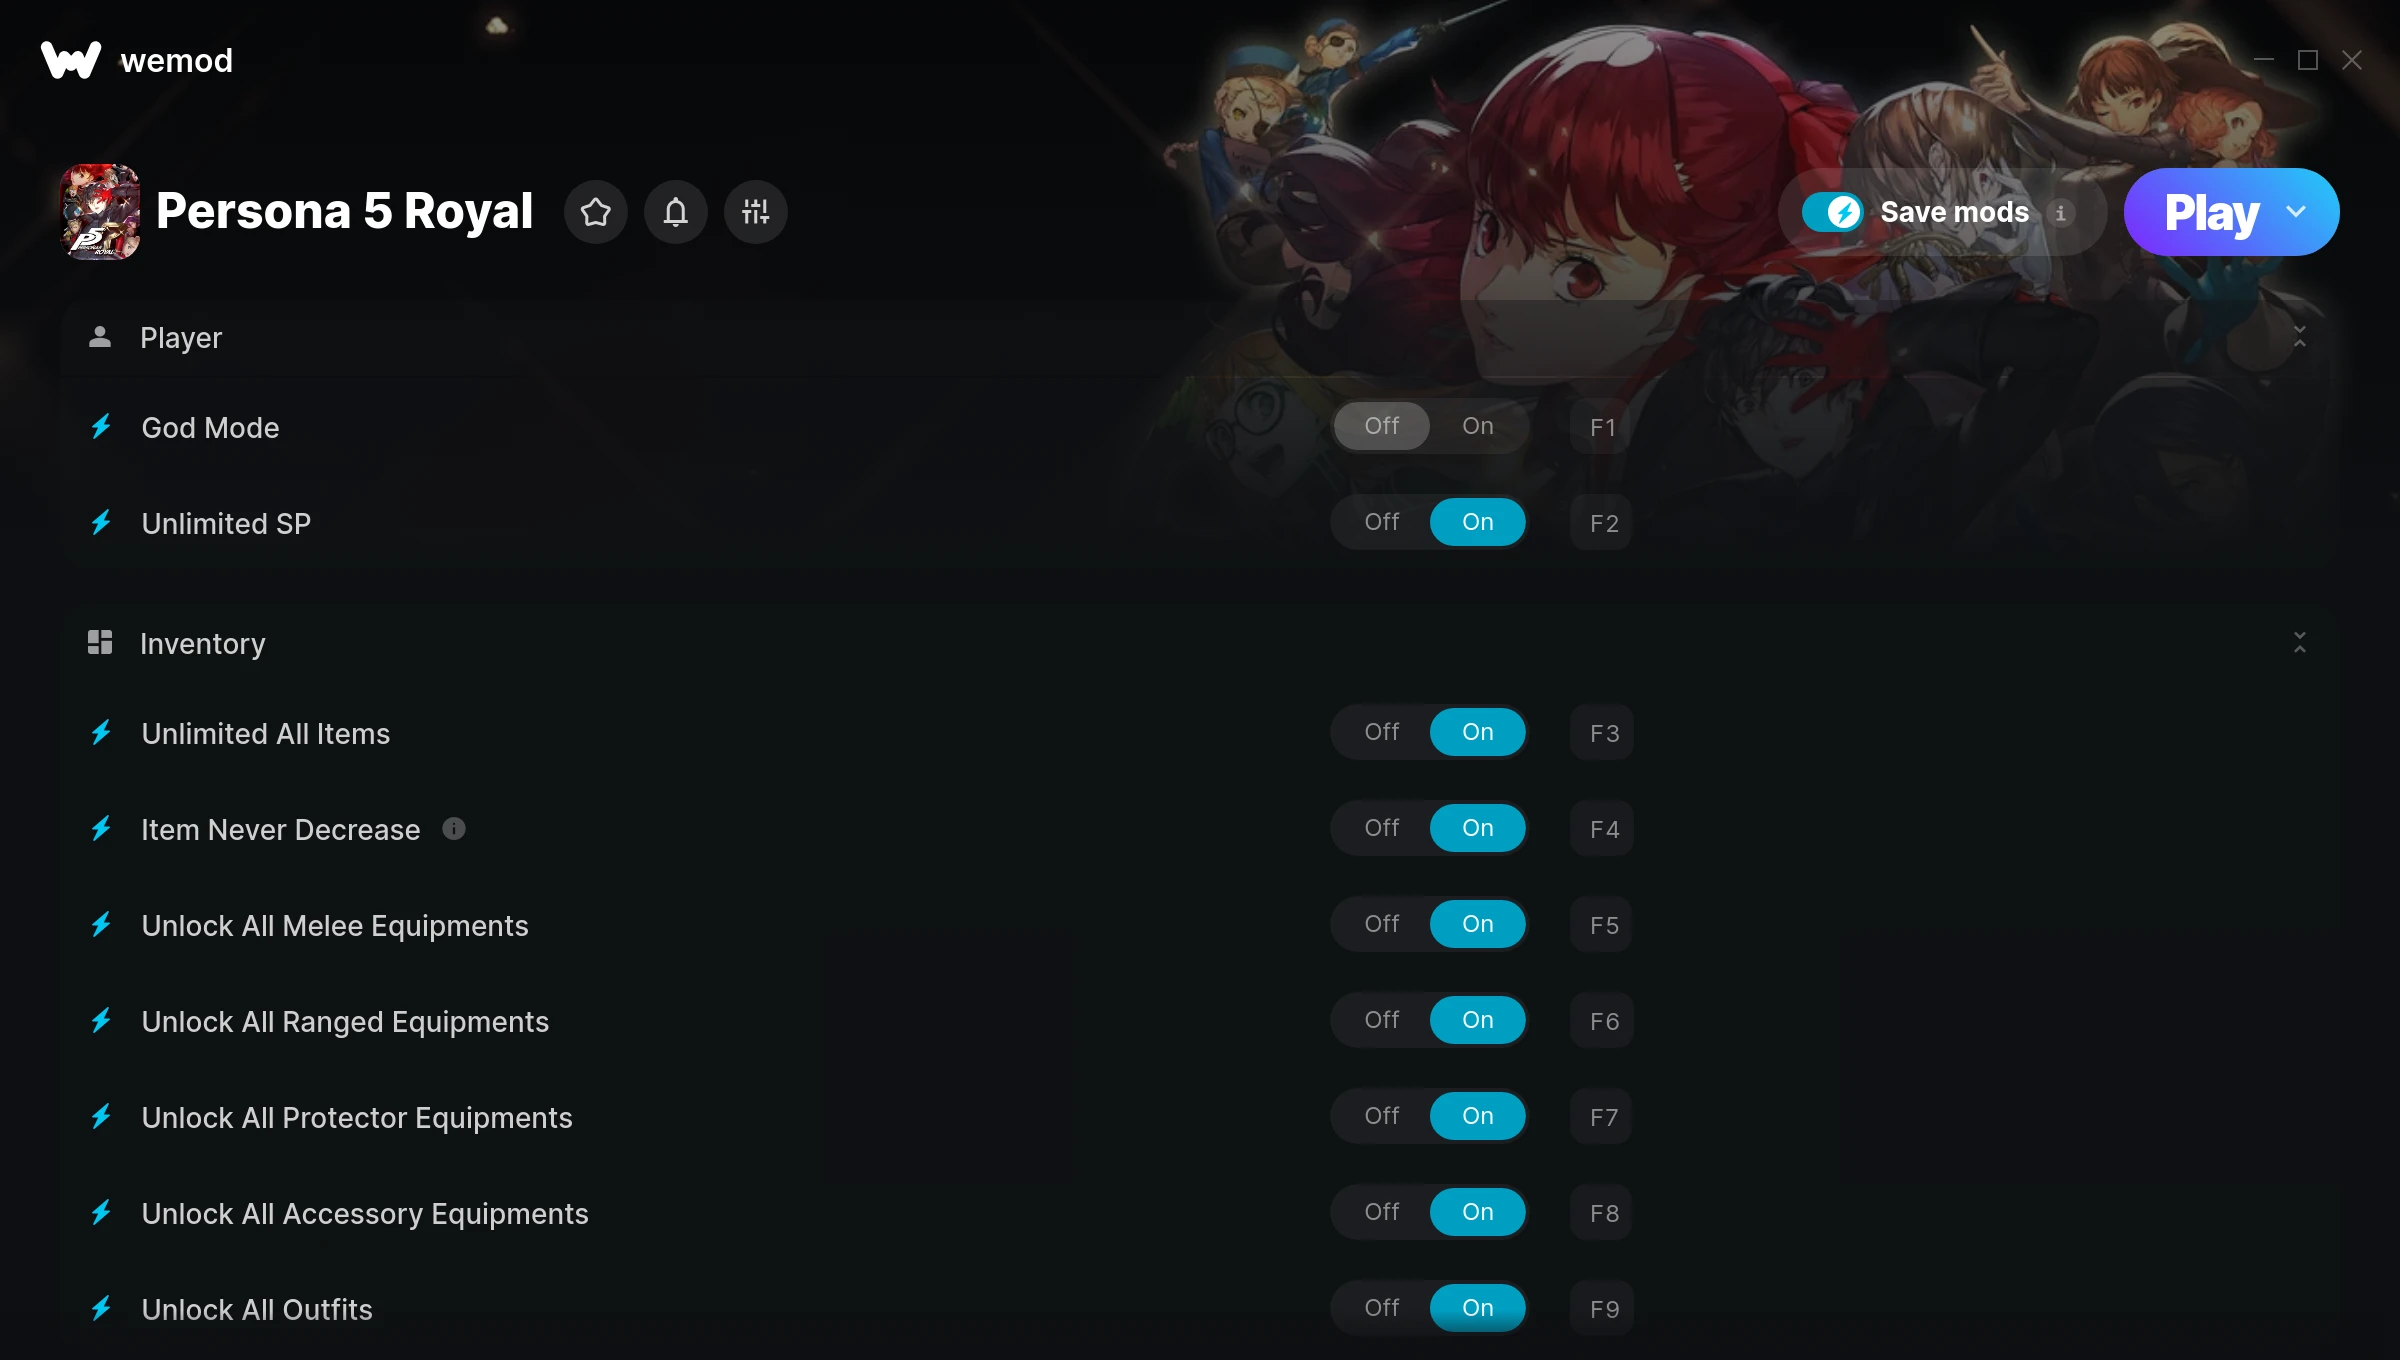Turn Unlimited SP off
Viewport: 2400px width, 1360px height.
point(1382,522)
